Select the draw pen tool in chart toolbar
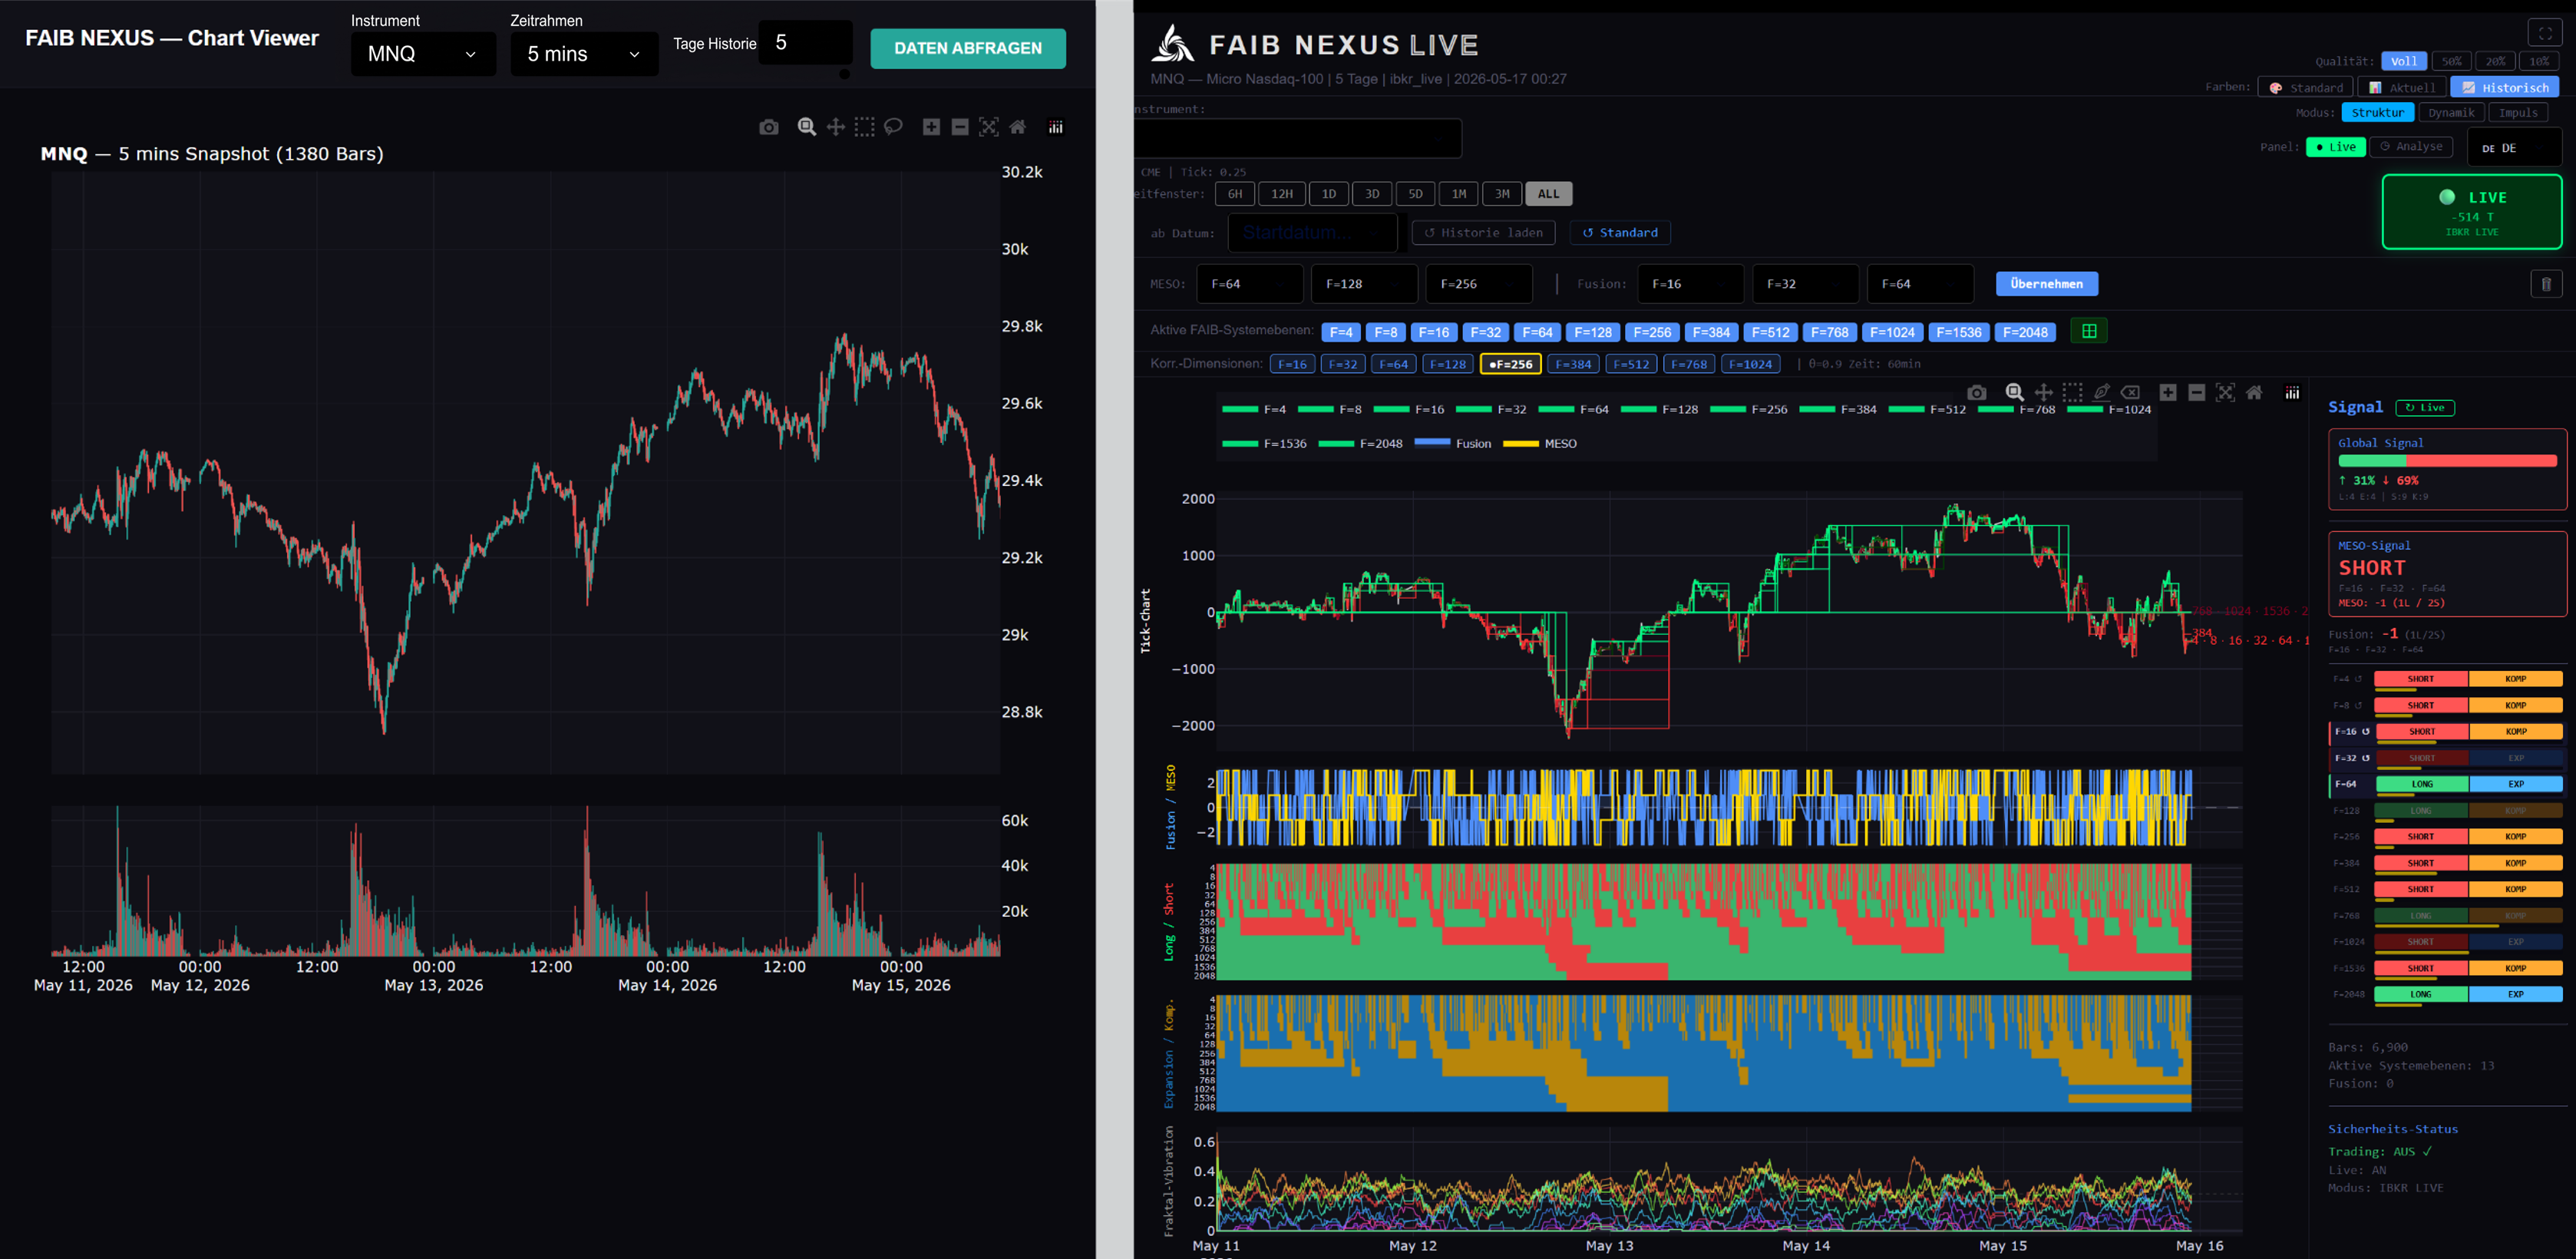The width and height of the screenshot is (2576, 1259). pyautogui.click(x=2102, y=393)
